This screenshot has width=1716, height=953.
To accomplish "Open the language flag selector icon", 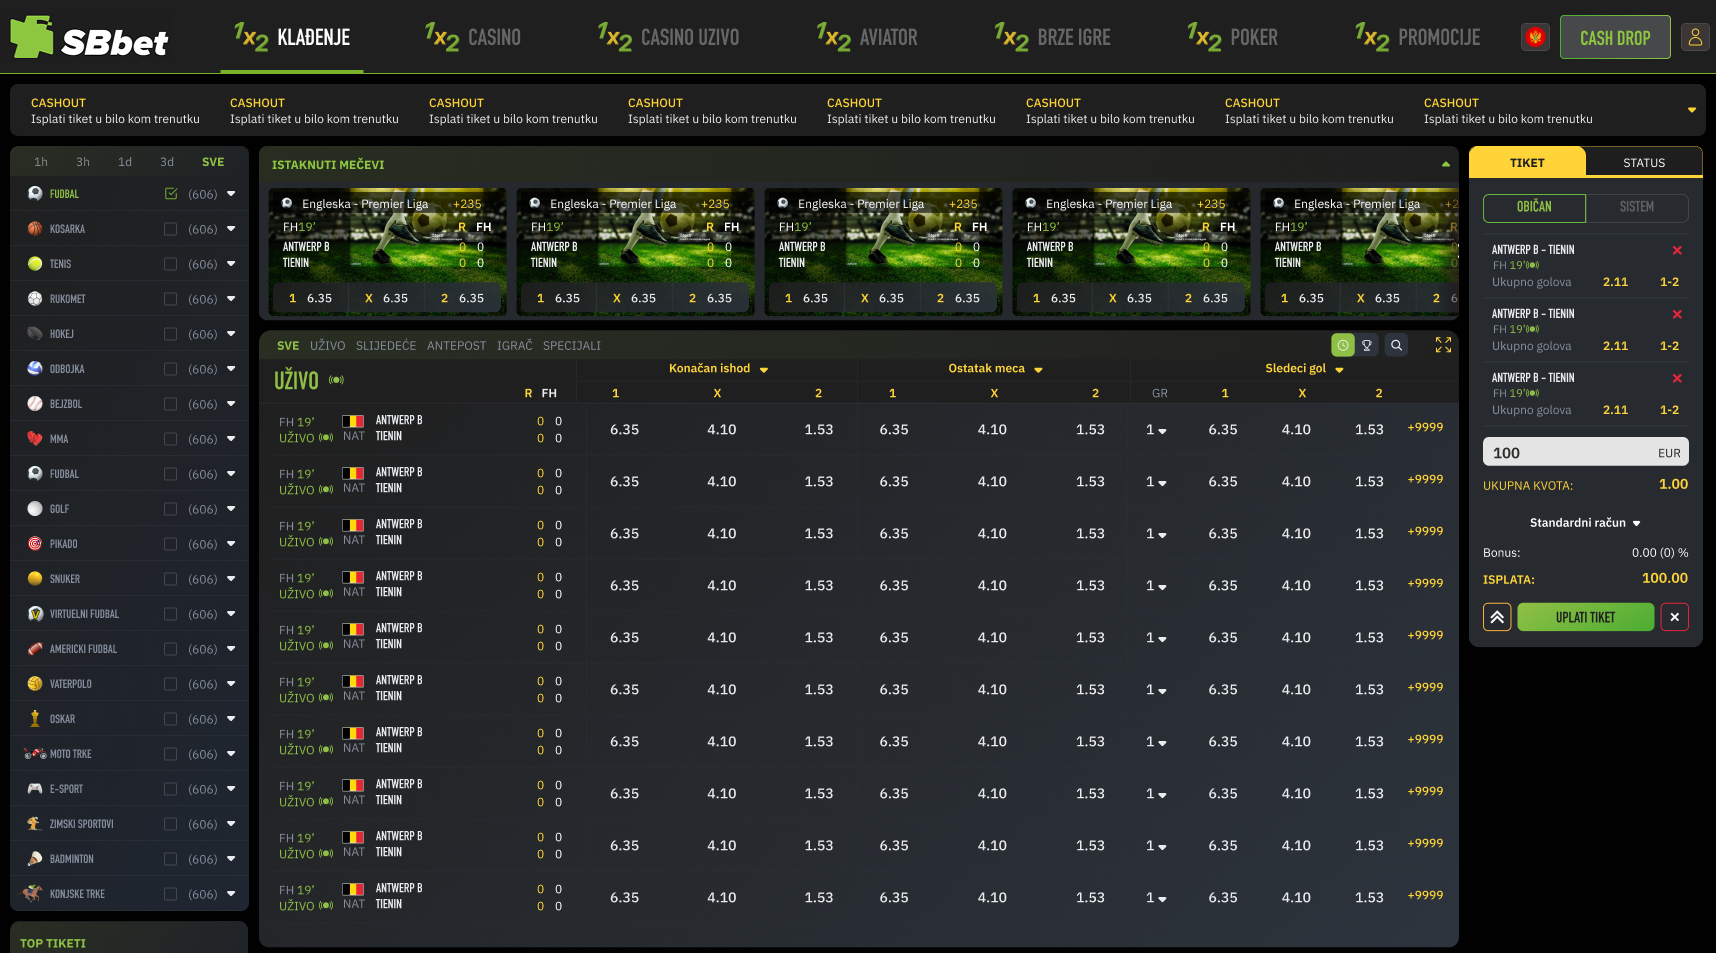I will pos(1535,38).
